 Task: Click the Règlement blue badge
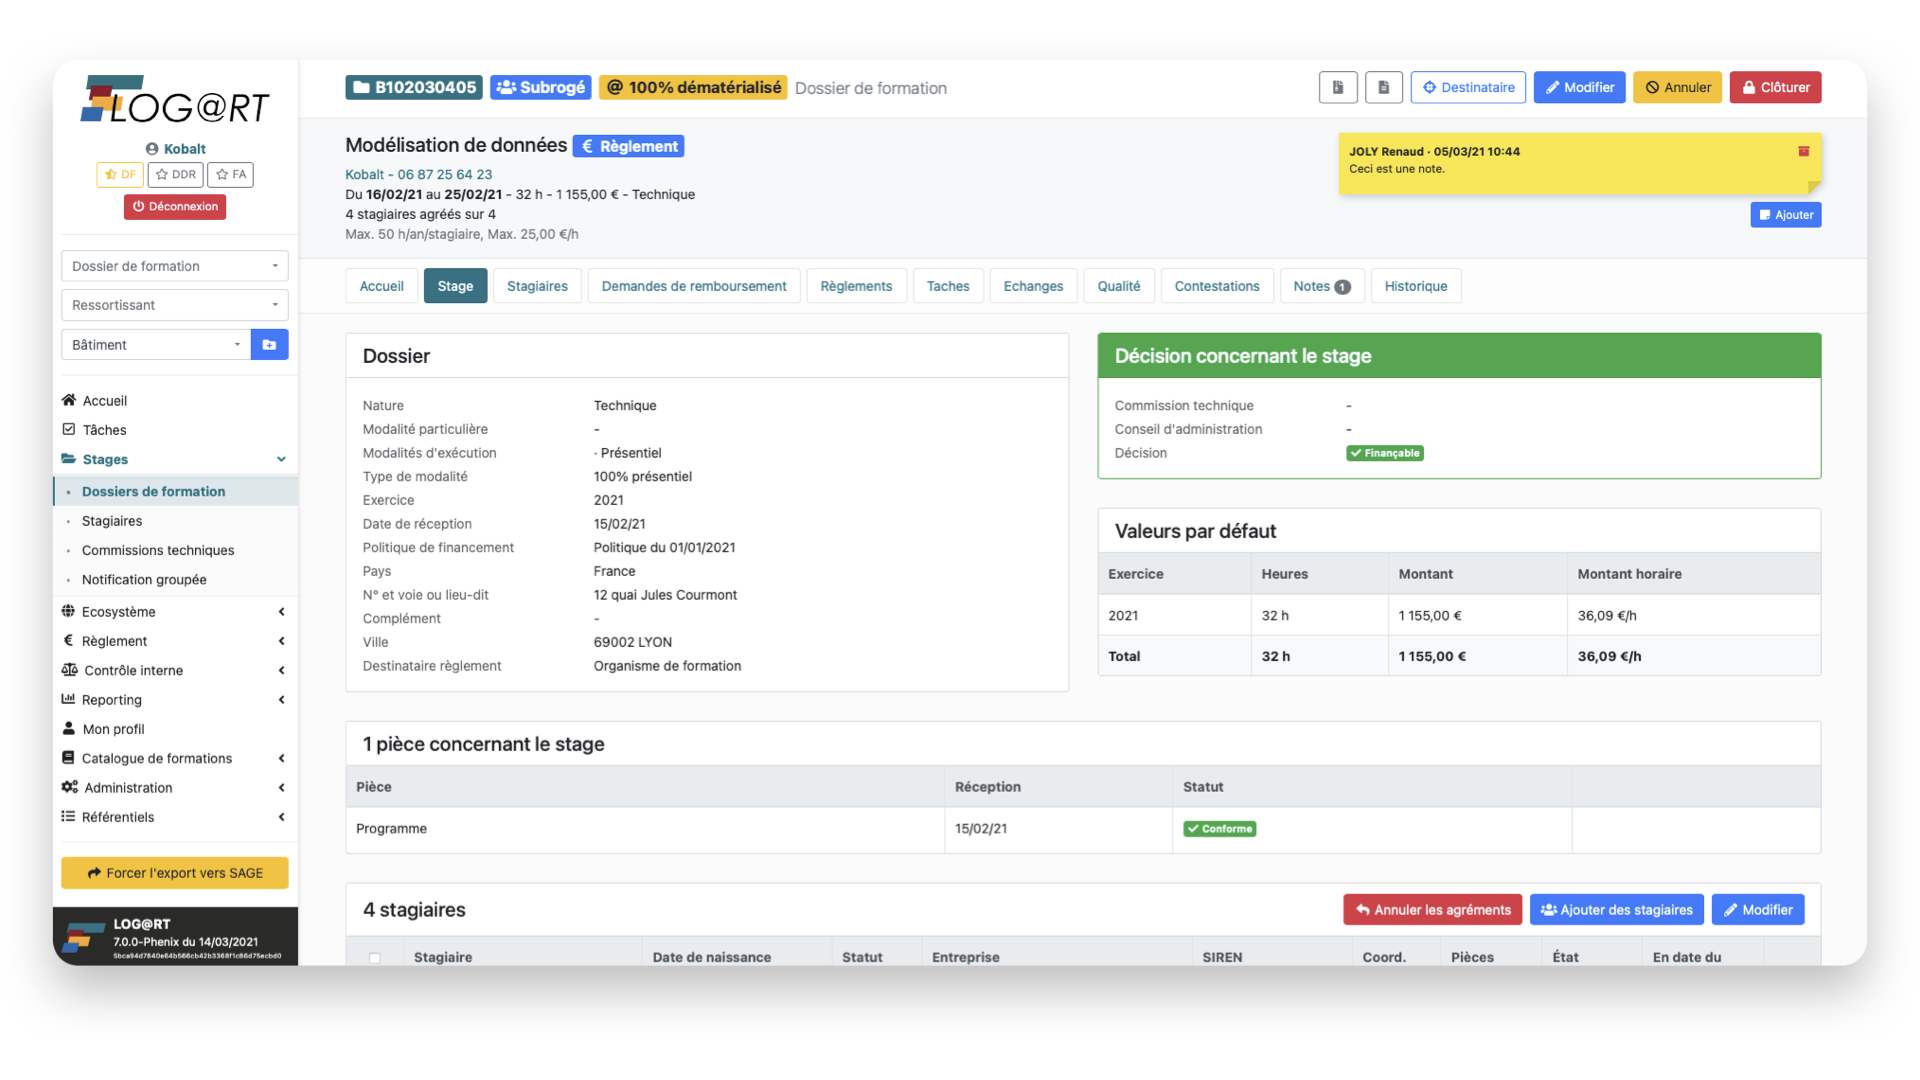[x=628, y=146]
